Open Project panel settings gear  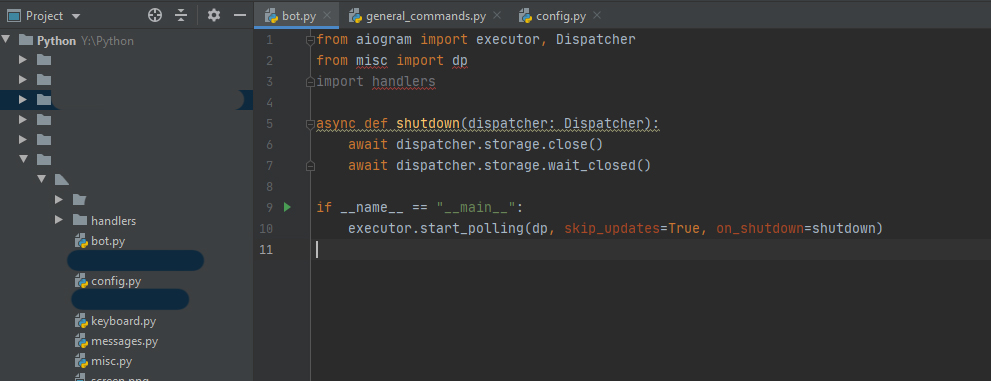214,15
